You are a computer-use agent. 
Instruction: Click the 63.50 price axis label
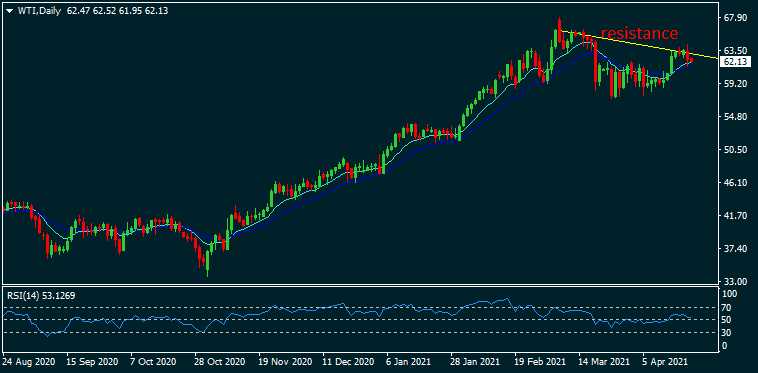735,51
